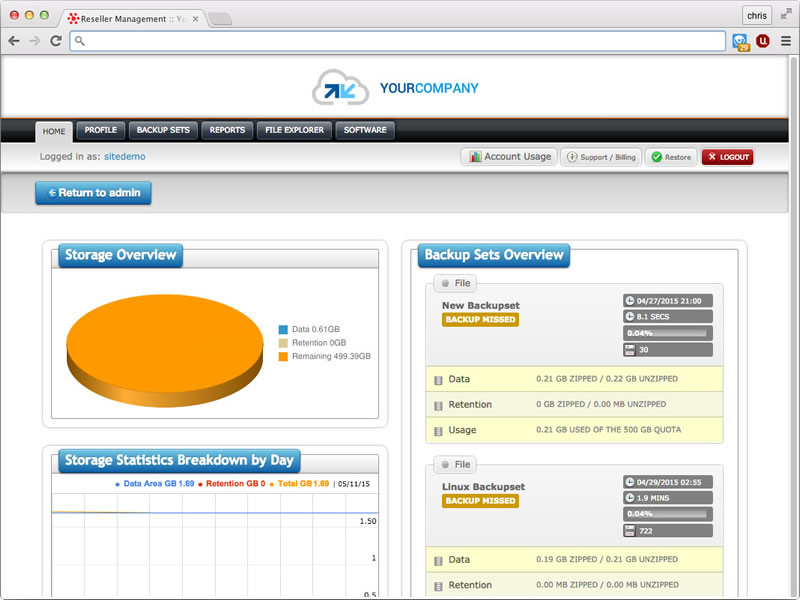Image resolution: width=800 pixels, height=600 pixels.
Task: Reload the page with refresh icon
Action: tap(56, 41)
